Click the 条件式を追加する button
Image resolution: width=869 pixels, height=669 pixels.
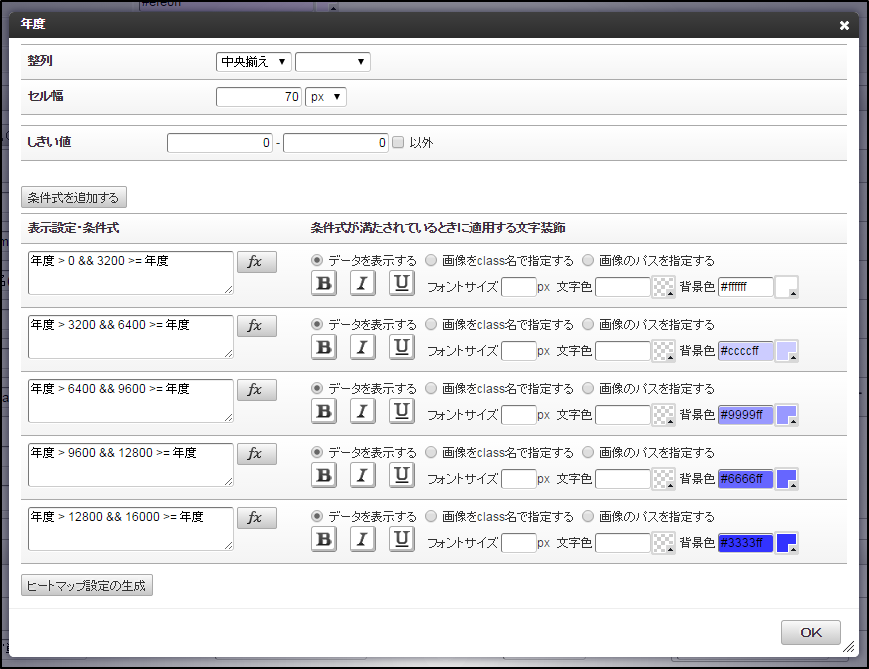pyautogui.click(x=74, y=197)
